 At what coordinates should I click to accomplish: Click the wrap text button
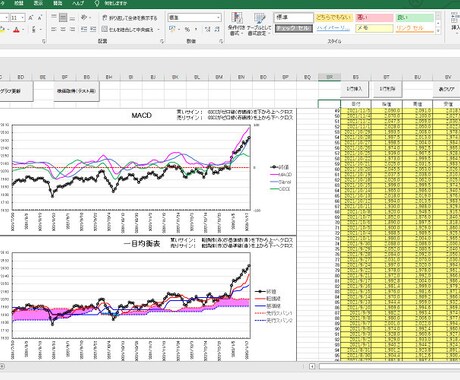pos(129,18)
